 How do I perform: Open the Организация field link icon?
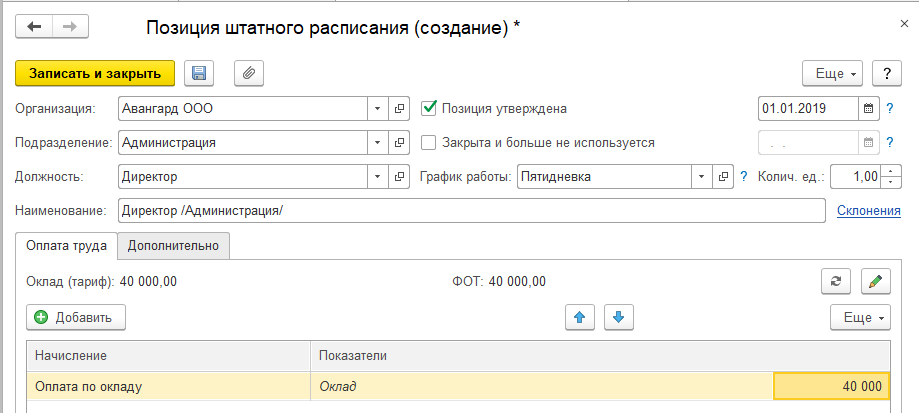[399, 107]
